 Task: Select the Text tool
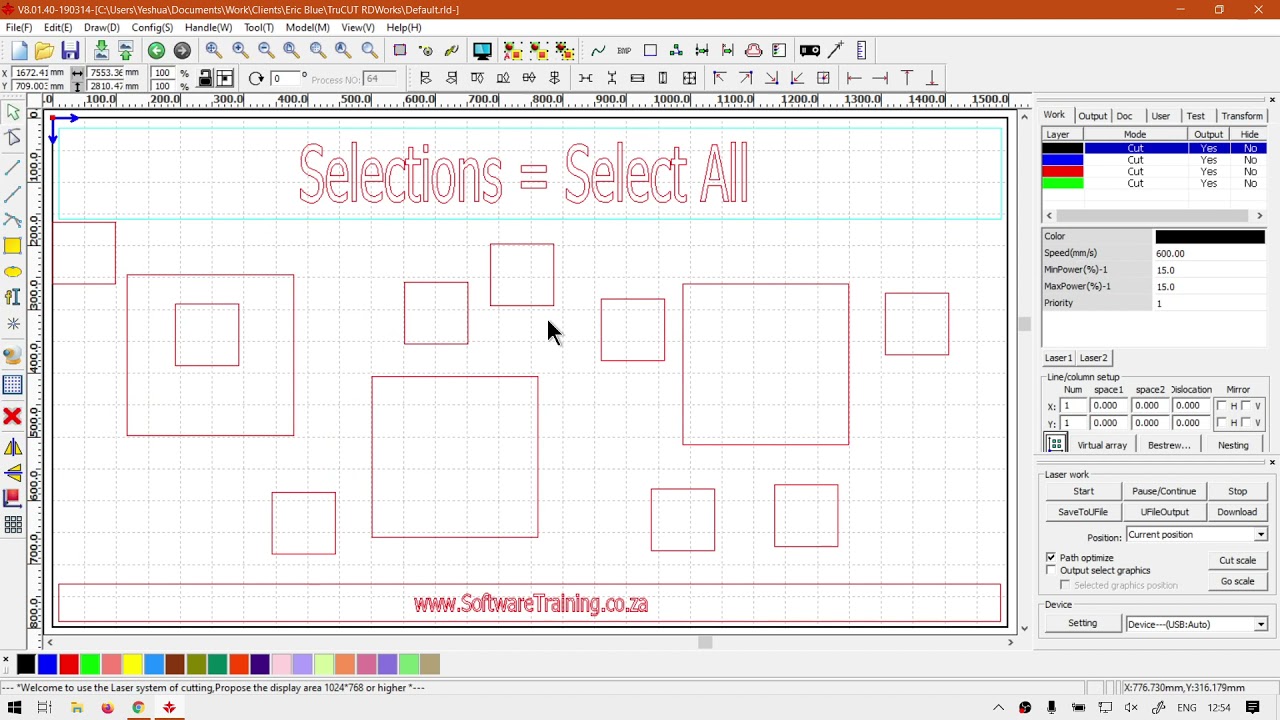click(13, 298)
